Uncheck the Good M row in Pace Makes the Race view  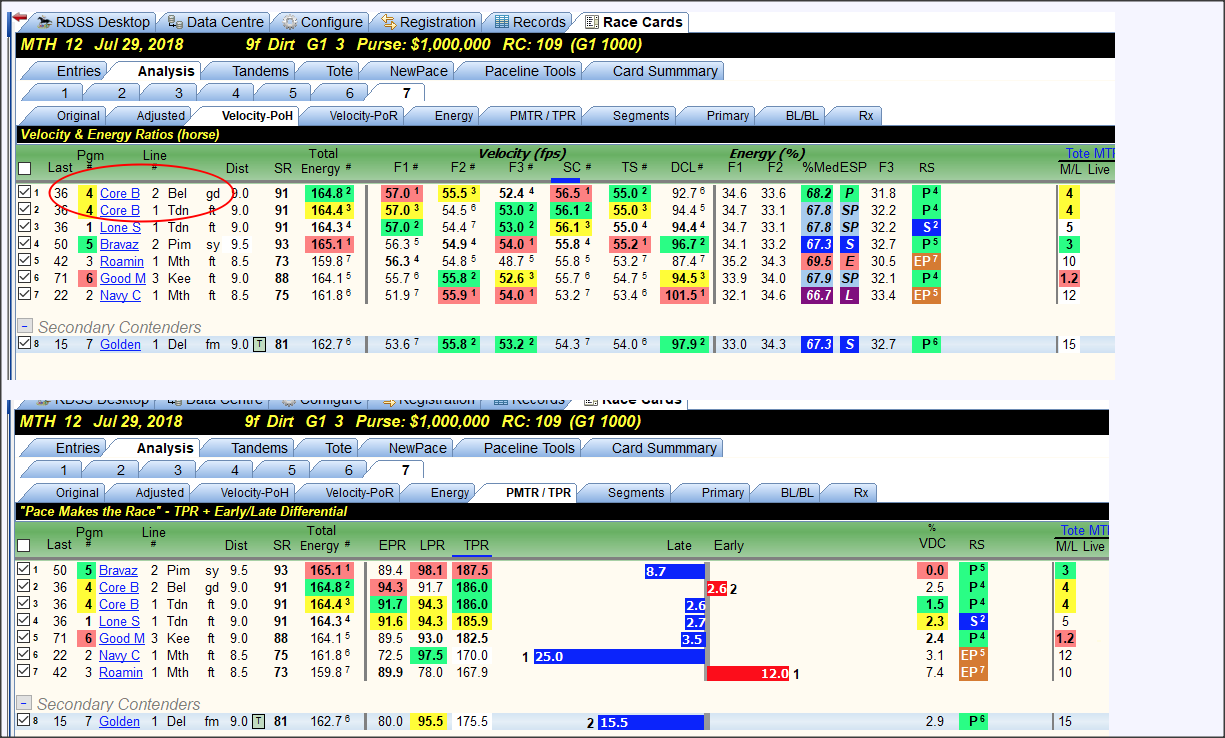tap(25, 639)
